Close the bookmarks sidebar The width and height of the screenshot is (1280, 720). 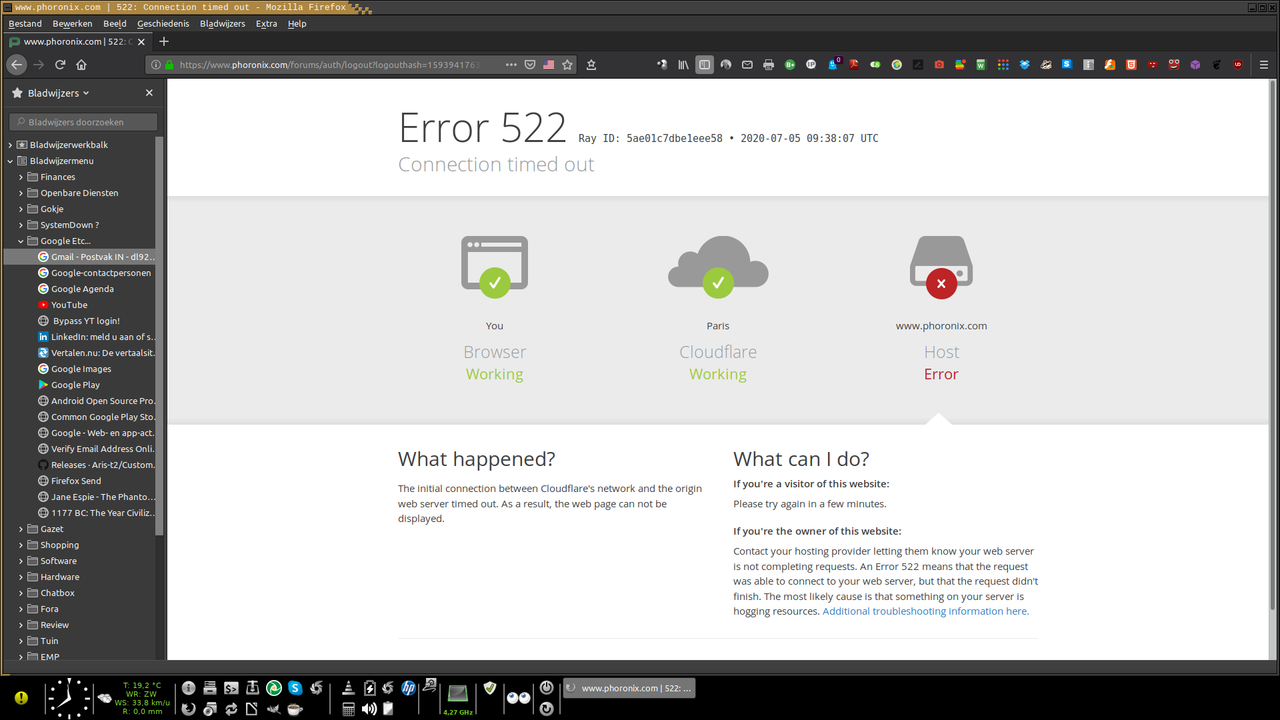(x=149, y=93)
